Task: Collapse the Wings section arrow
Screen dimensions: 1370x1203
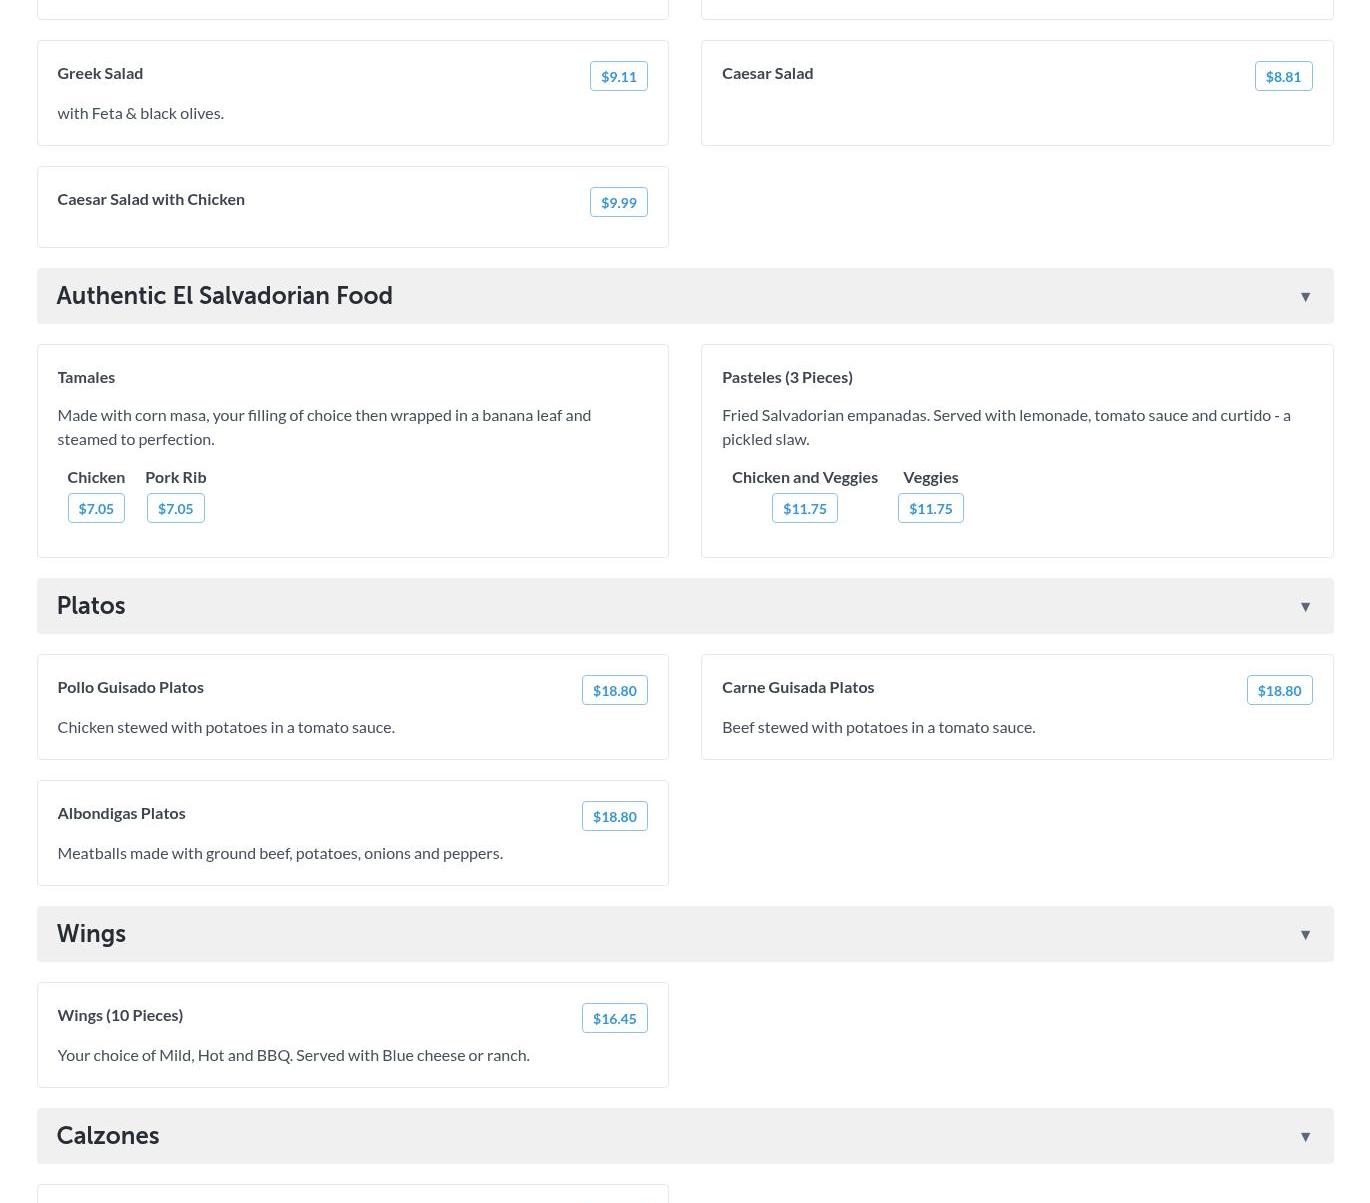Action: click(x=1305, y=935)
